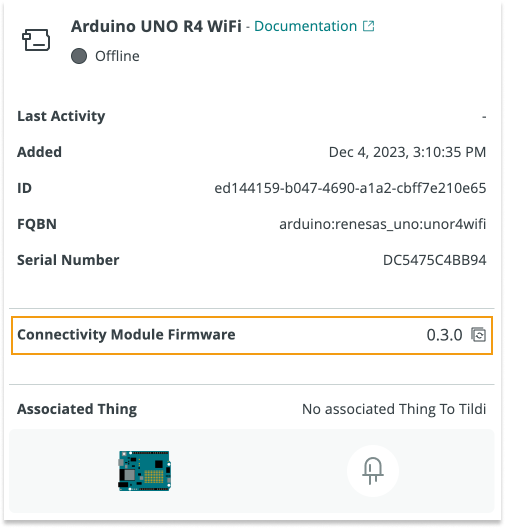
Task: Click the gray Offline status indicator dot
Action: (79, 56)
